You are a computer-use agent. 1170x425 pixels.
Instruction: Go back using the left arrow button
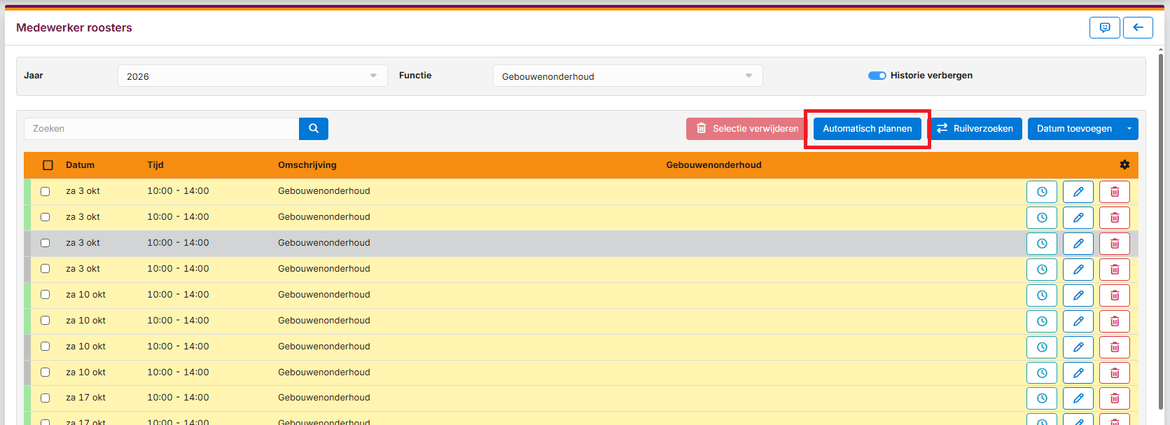click(x=1138, y=28)
